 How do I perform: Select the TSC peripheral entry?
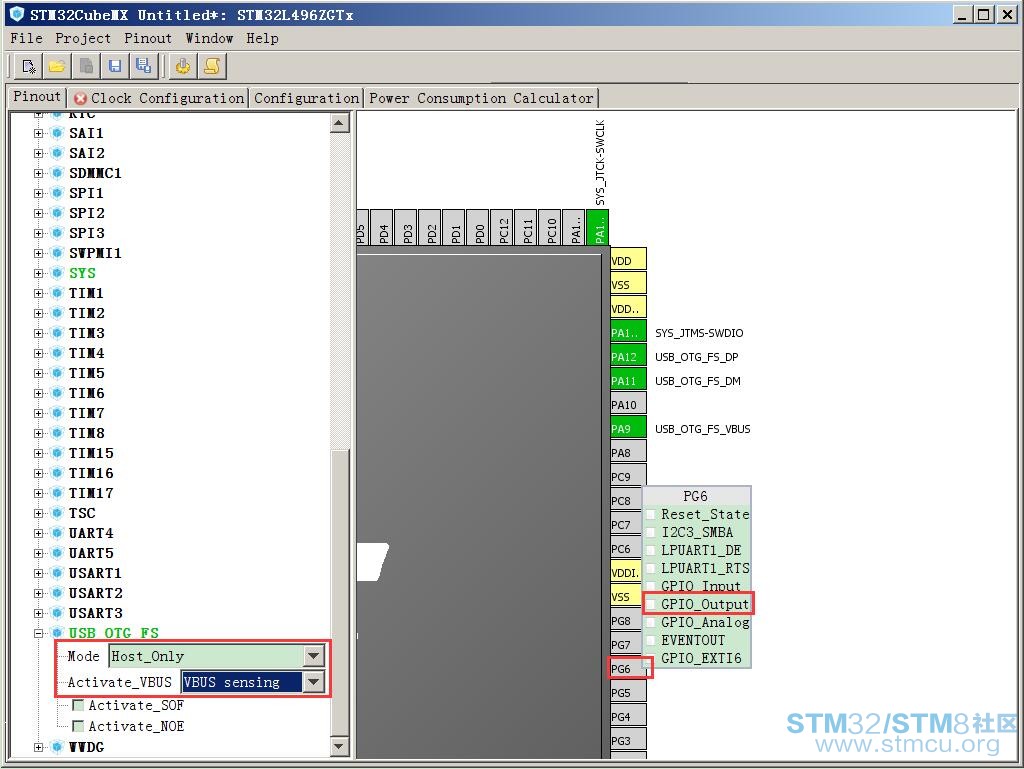(82, 513)
